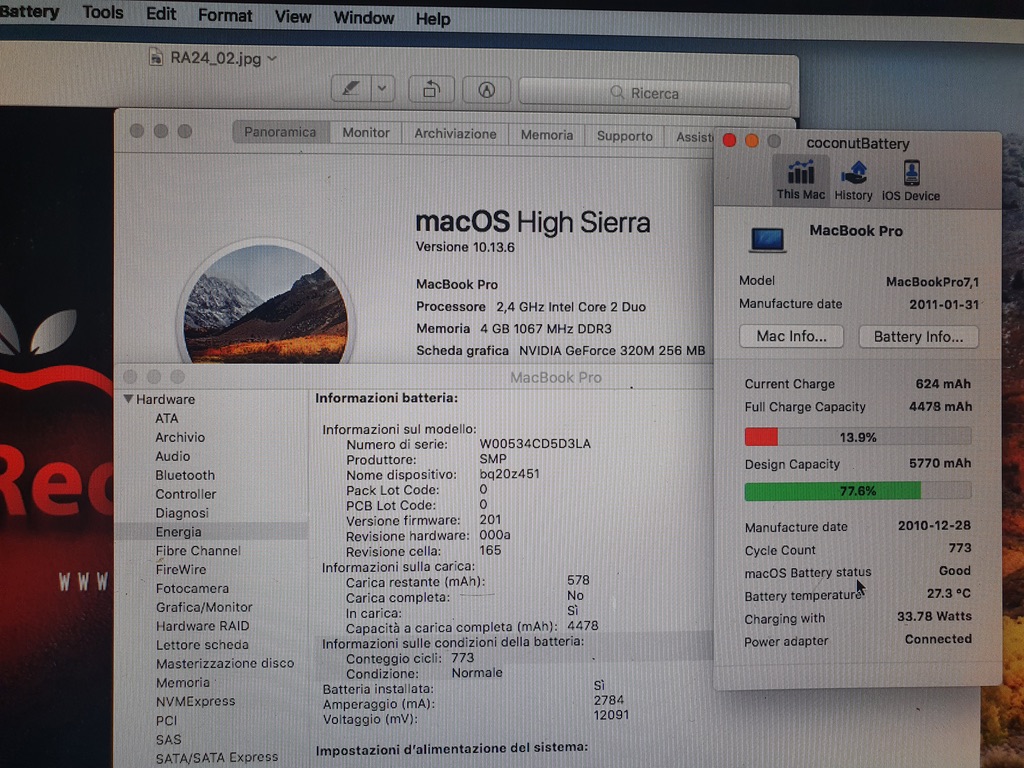
Task: Open the Battery menu in menu bar
Action: [x=29, y=12]
